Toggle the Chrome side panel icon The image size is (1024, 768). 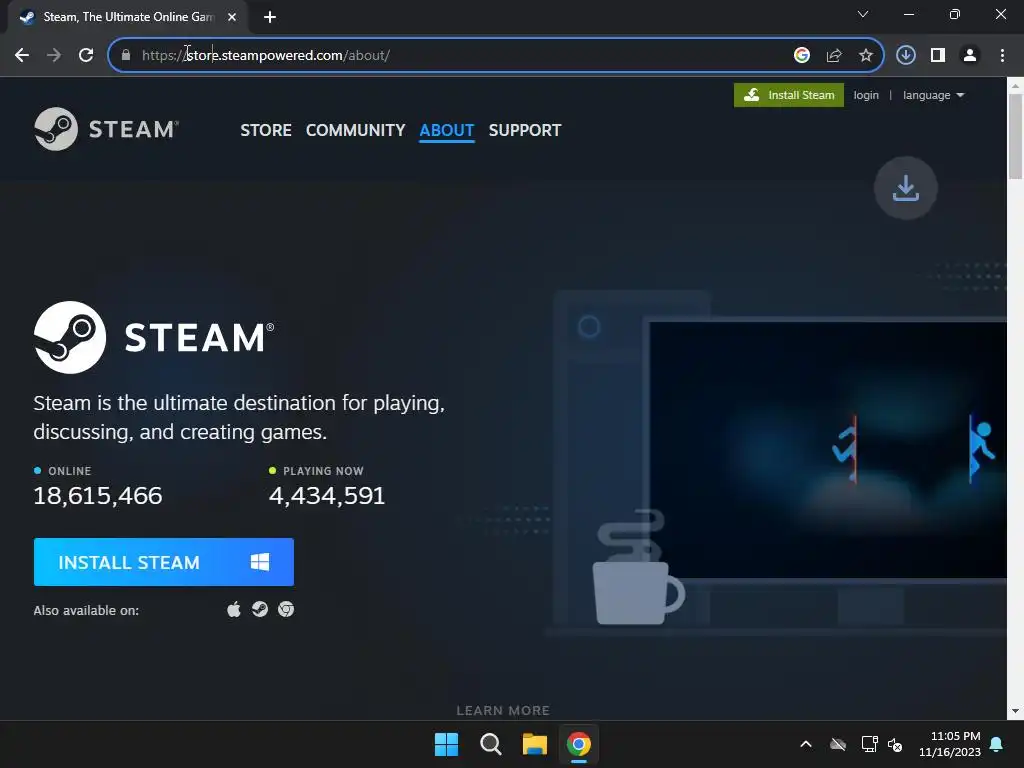coord(938,55)
